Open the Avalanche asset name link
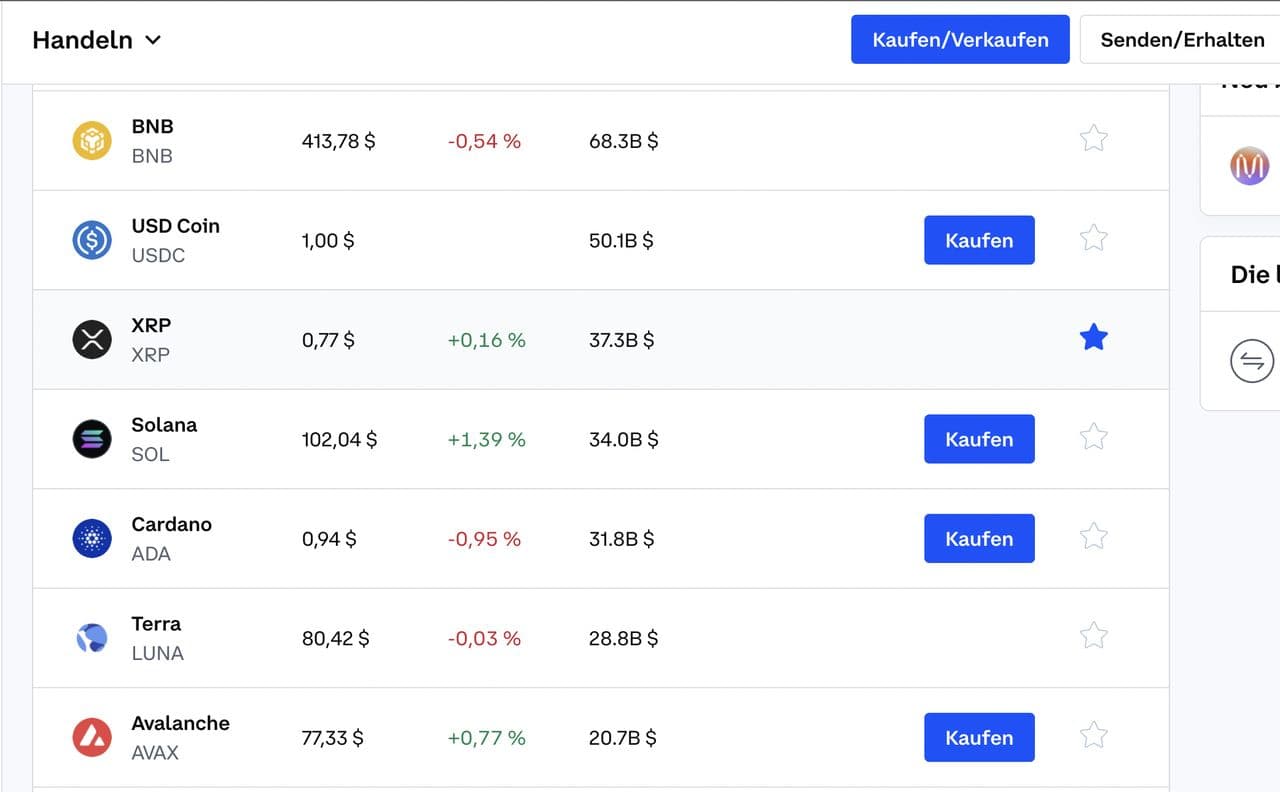The width and height of the screenshot is (1280, 792). point(180,723)
